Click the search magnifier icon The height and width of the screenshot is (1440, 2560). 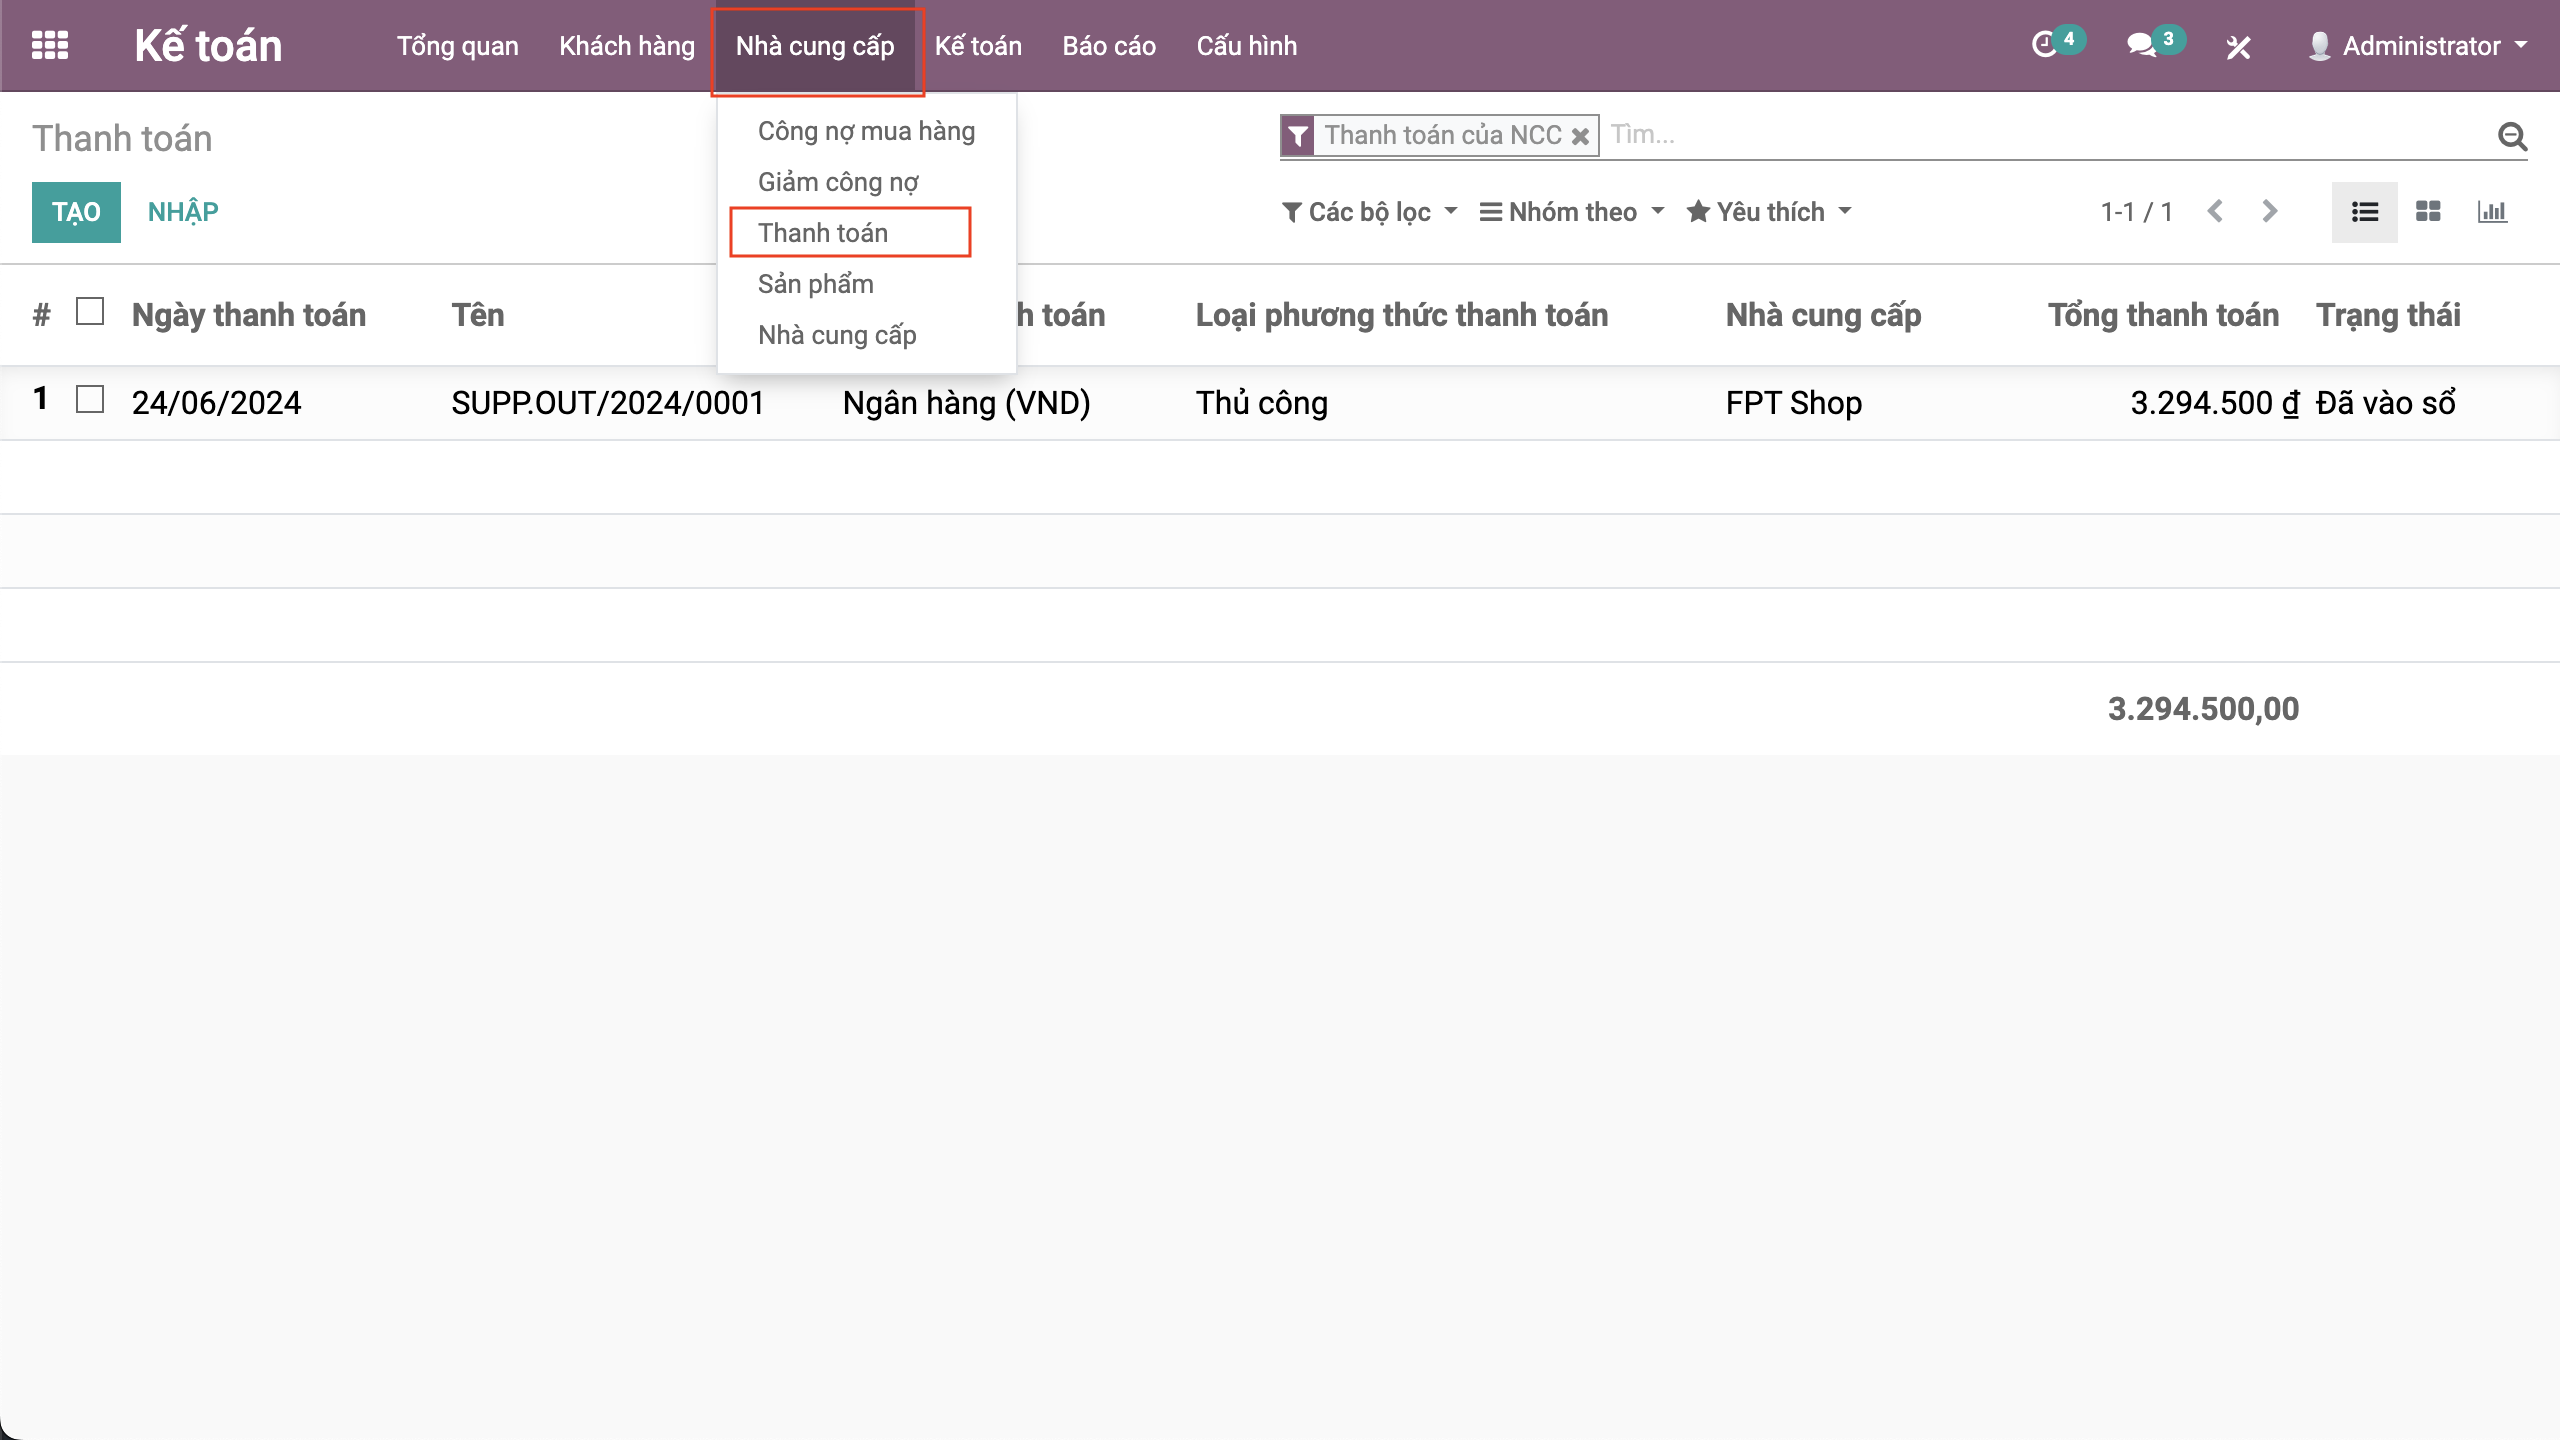point(2512,136)
